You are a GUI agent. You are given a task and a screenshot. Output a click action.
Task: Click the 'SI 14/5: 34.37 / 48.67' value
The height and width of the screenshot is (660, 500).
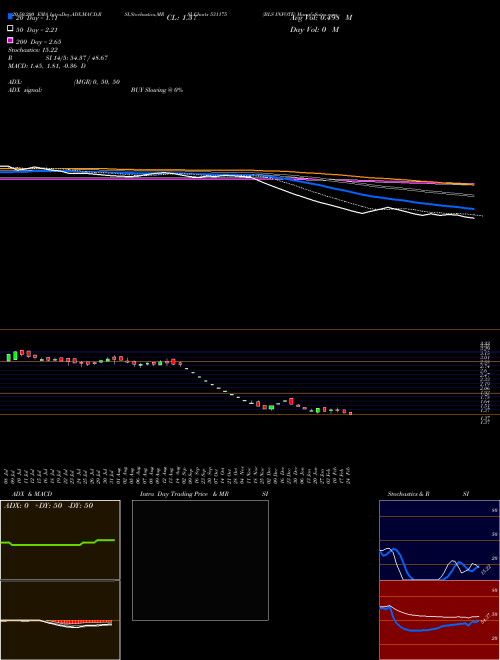click(x=77, y=58)
